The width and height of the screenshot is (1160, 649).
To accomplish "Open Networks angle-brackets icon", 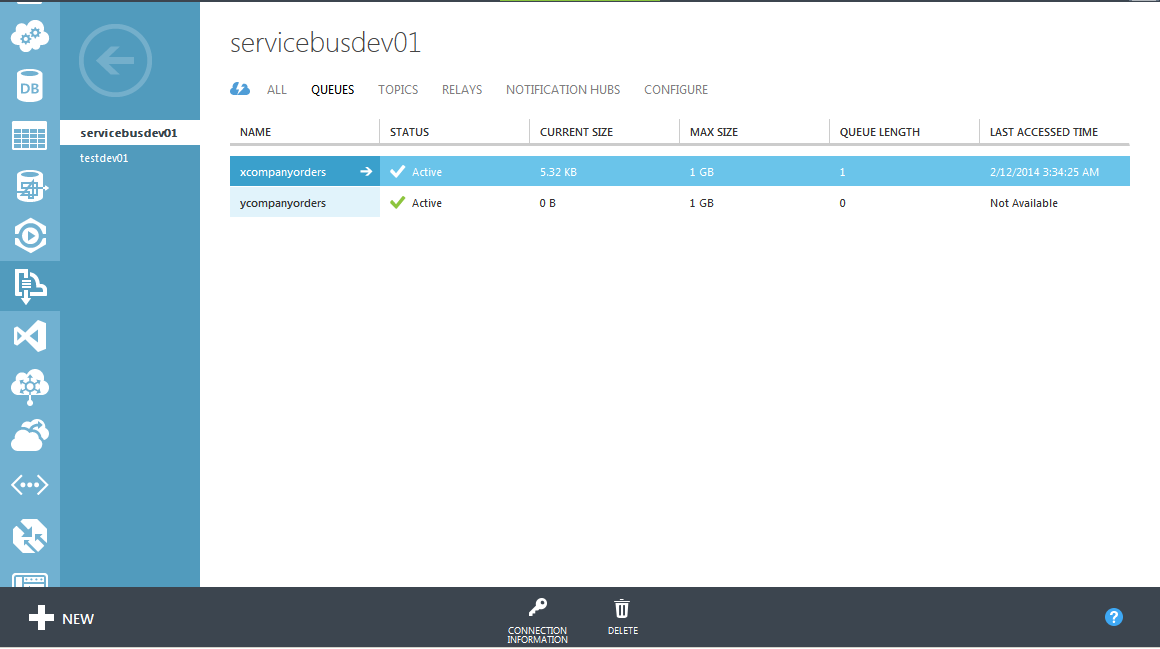I will [30, 485].
